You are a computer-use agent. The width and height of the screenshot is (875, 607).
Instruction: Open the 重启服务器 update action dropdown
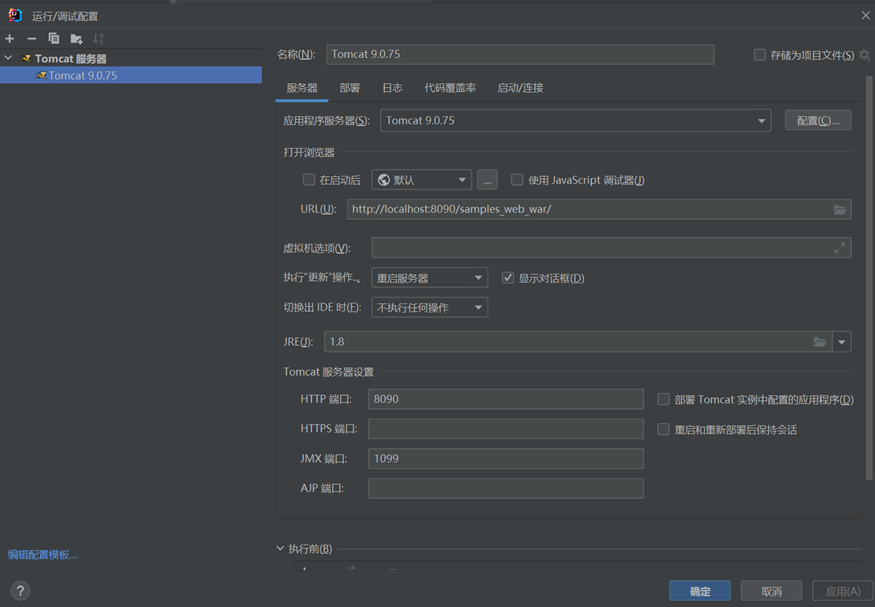point(429,278)
